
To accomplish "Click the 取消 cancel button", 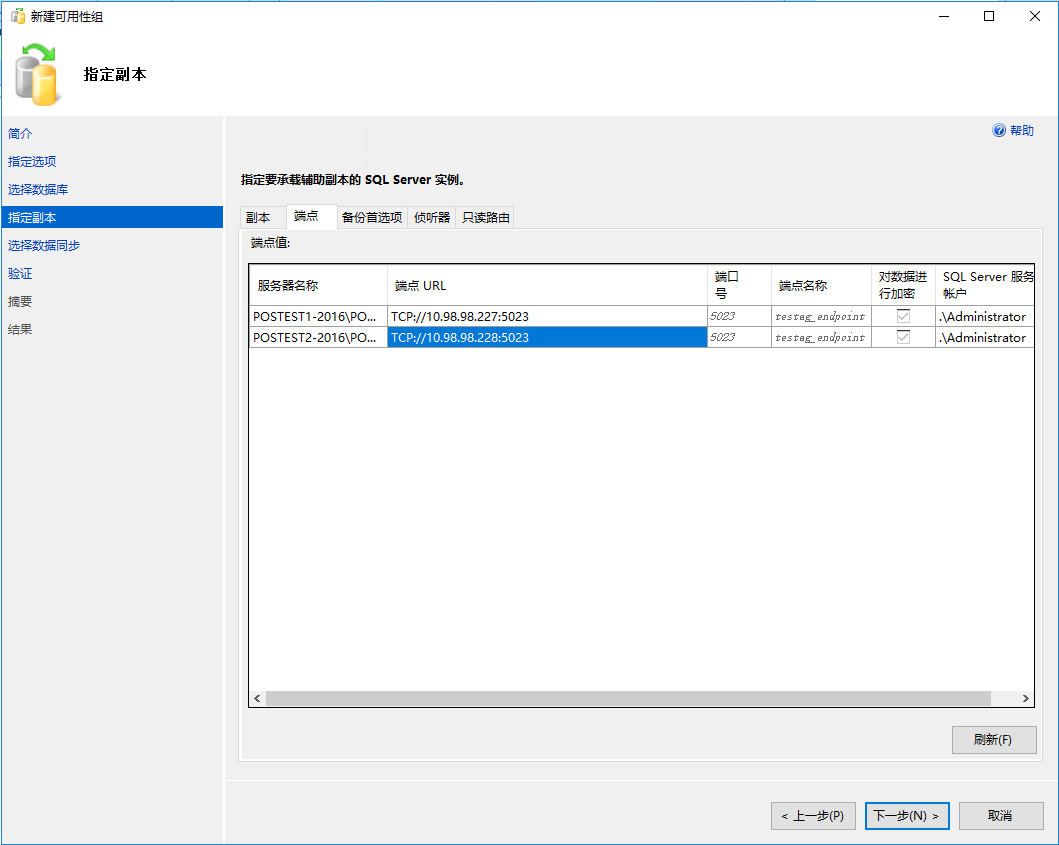I will click(x=1001, y=816).
